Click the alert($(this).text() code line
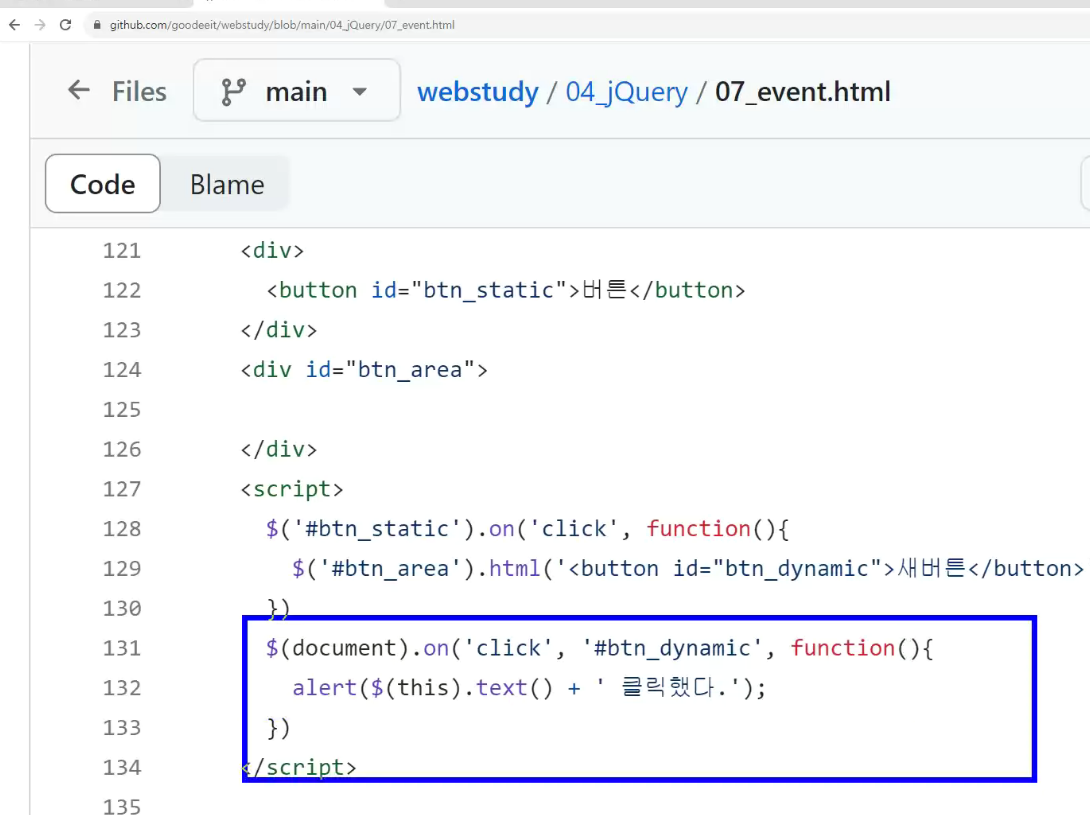This screenshot has height=815, width=1090. tap(528, 688)
